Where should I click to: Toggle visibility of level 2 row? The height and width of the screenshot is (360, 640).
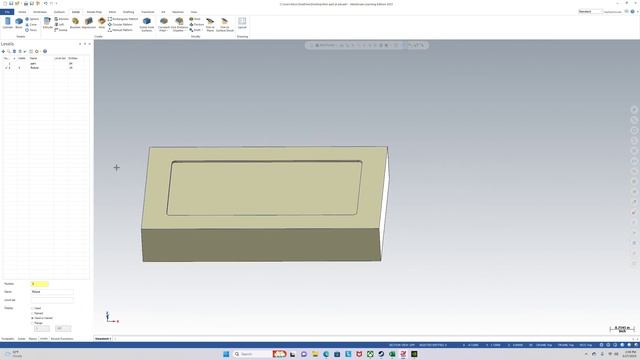point(20,68)
